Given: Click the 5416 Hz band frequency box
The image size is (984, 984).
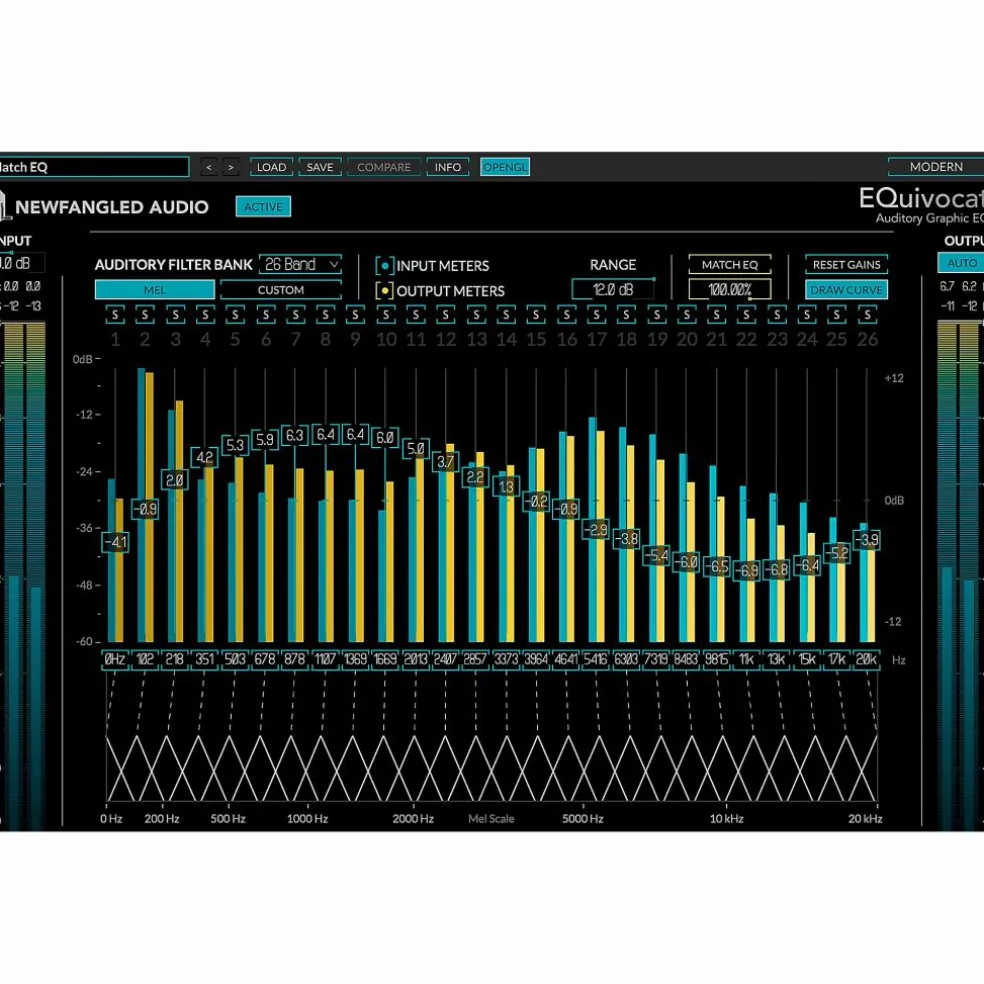Looking at the screenshot, I should point(596,660).
